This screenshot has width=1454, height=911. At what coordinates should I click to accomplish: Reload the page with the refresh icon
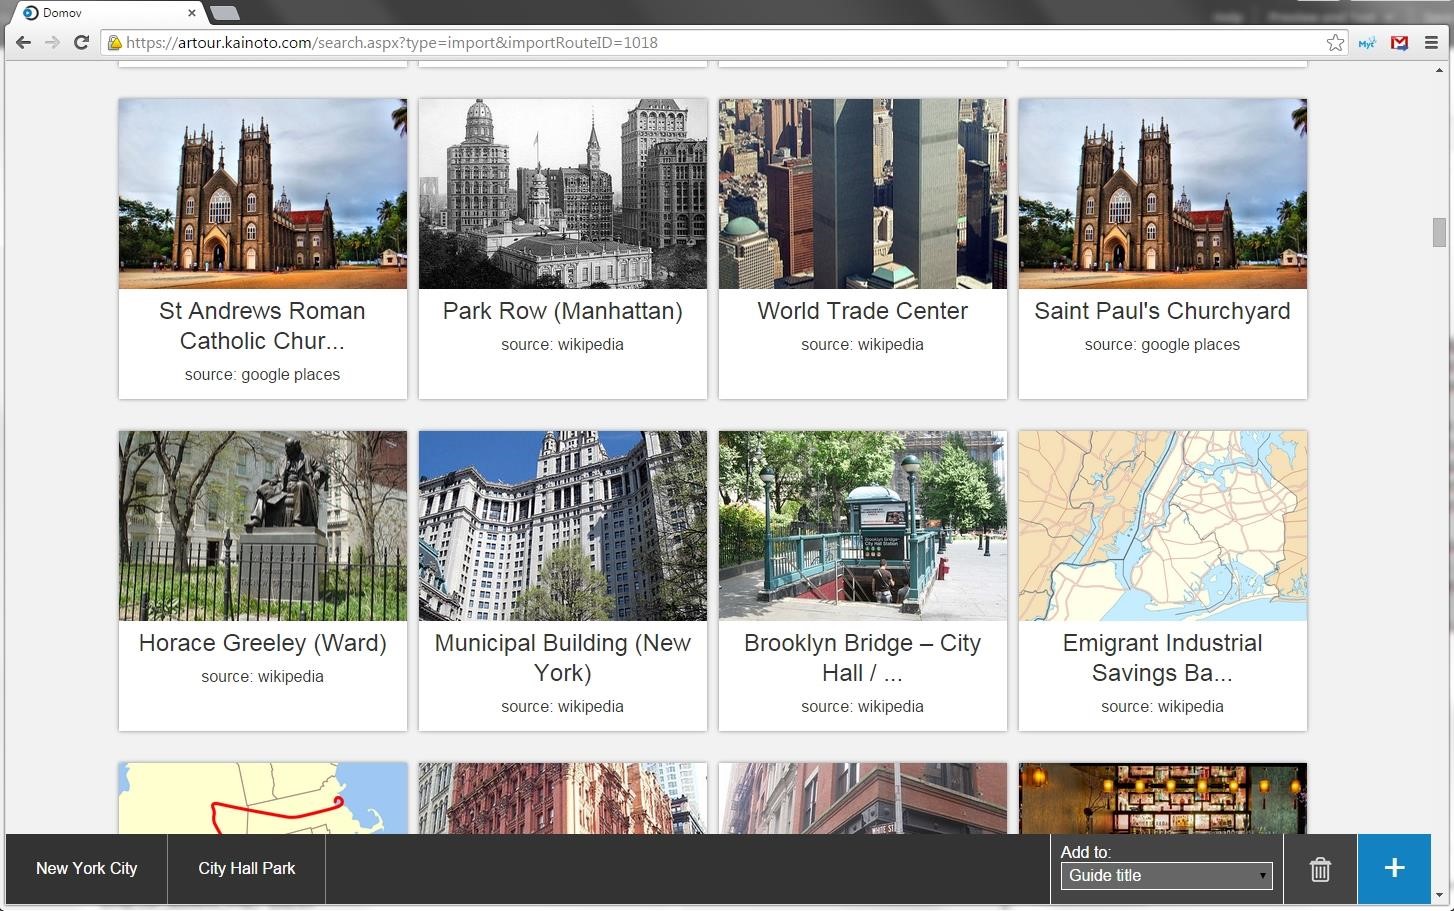pyautogui.click(x=82, y=42)
